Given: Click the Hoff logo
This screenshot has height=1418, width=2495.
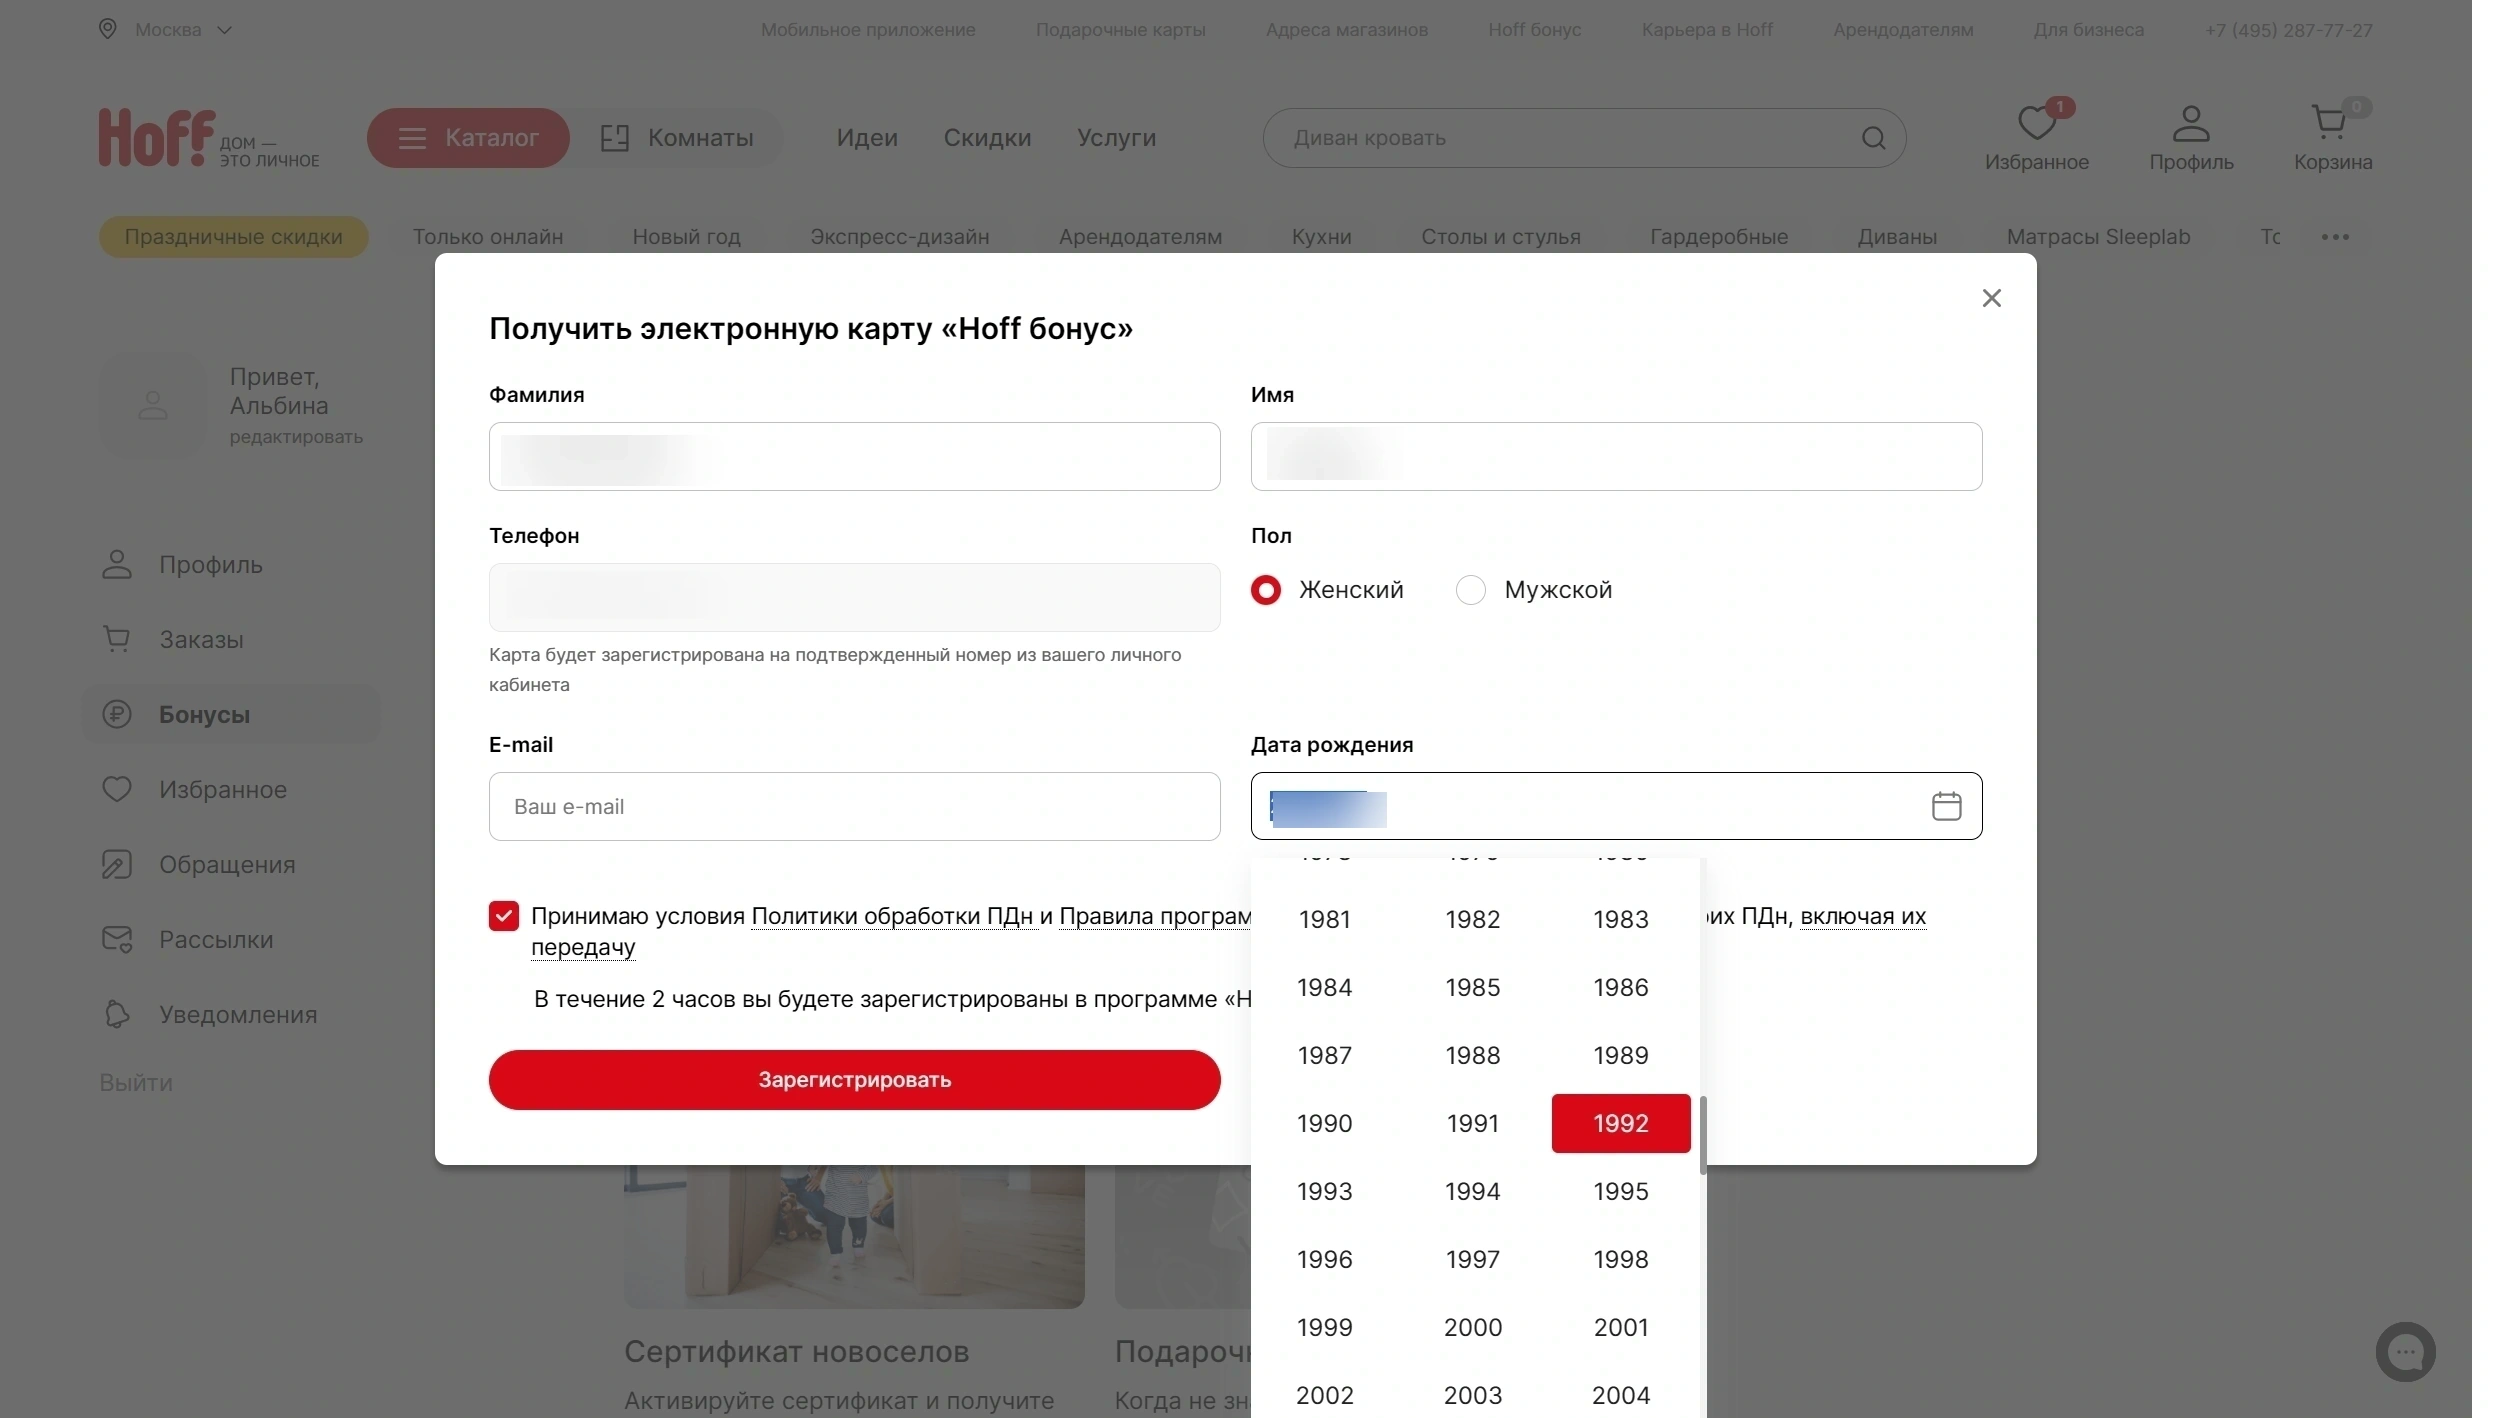Looking at the screenshot, I should coord(208,138).
